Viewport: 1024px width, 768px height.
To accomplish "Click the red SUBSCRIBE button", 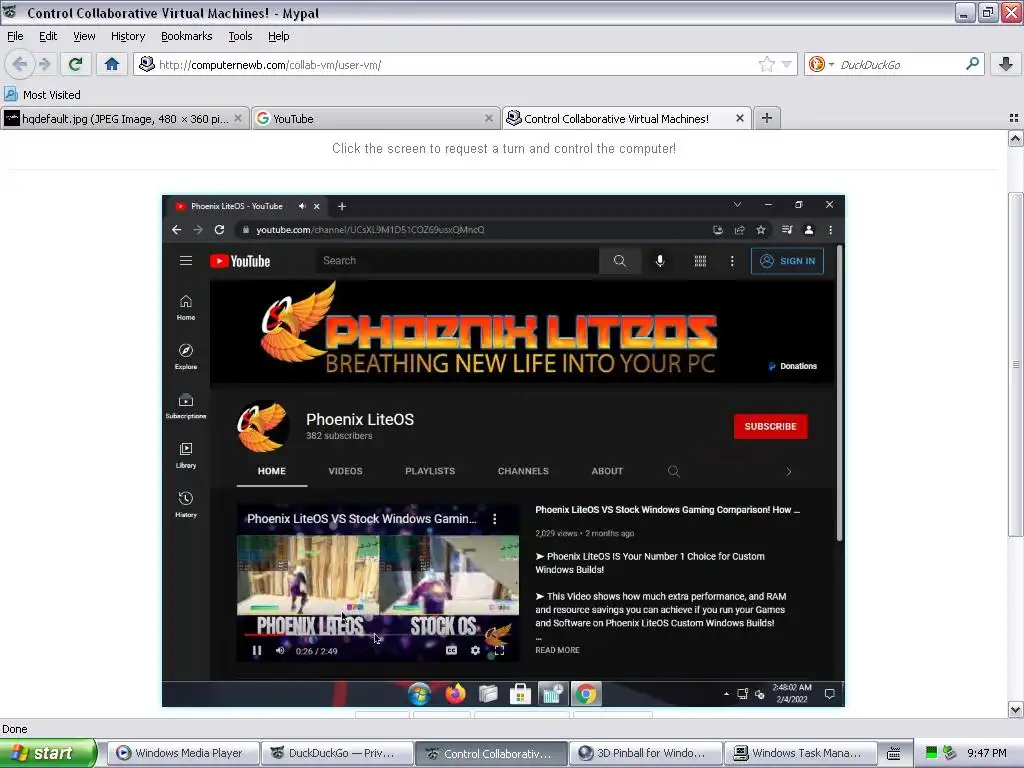I will 771,426.
